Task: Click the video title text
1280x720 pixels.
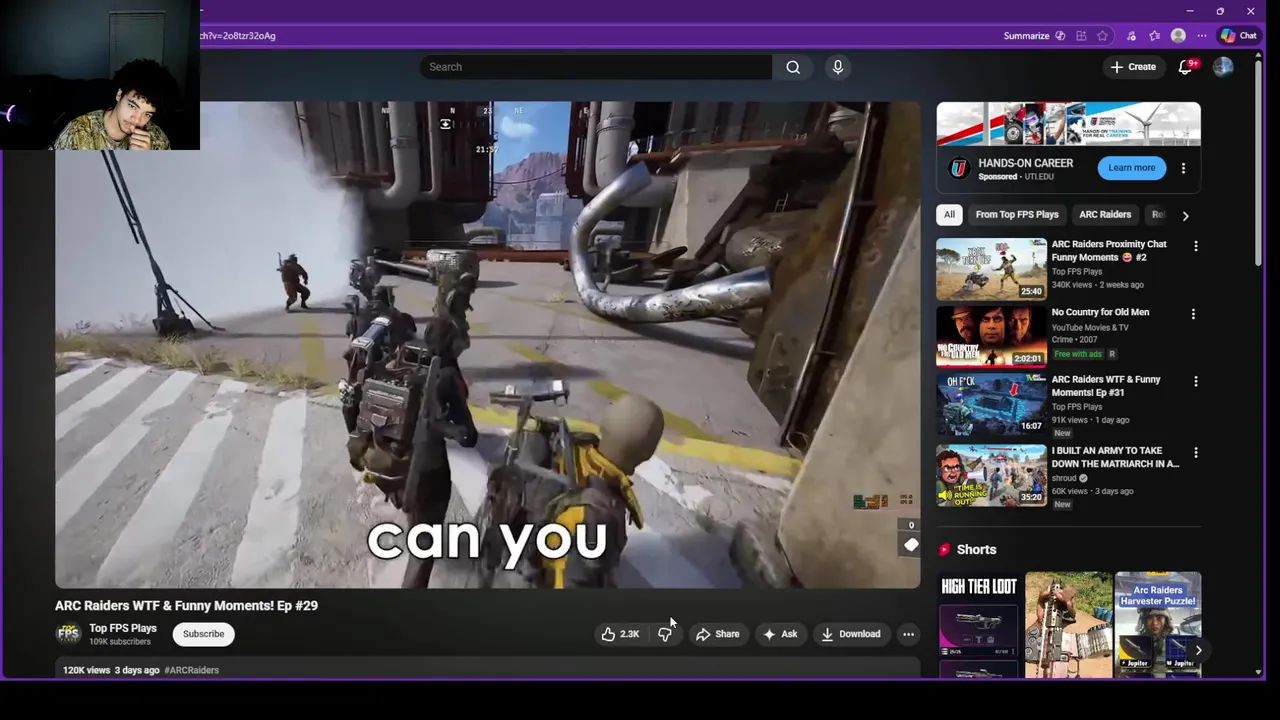Action: point(186,606)
